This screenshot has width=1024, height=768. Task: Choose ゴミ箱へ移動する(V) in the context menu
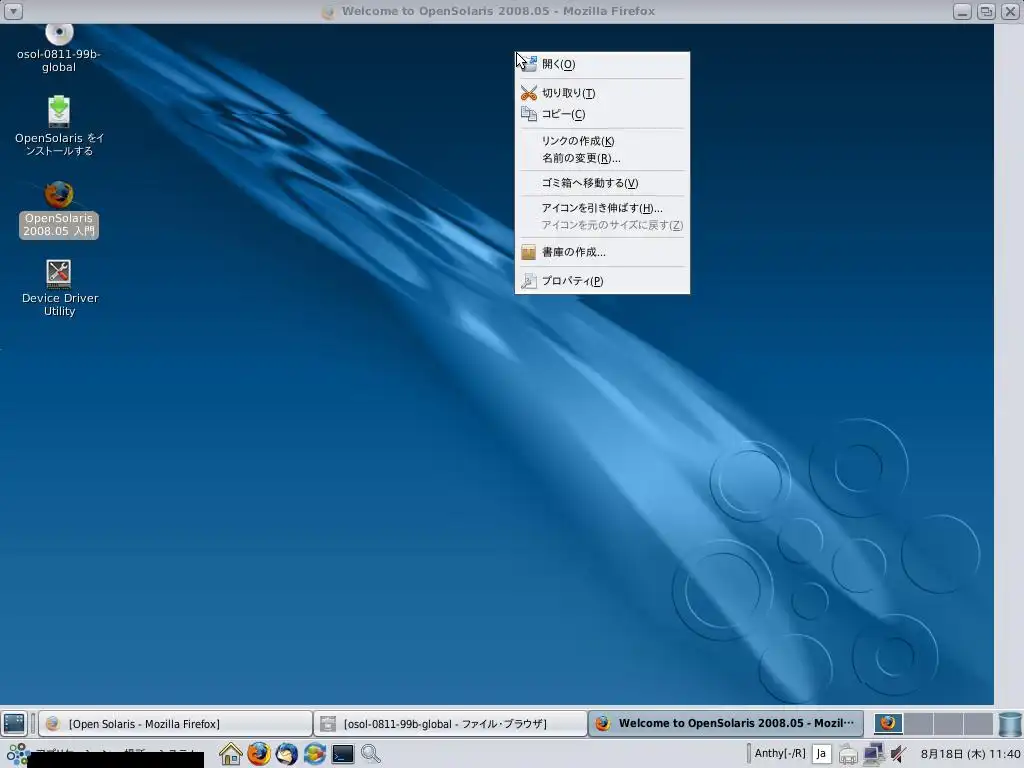602,183
